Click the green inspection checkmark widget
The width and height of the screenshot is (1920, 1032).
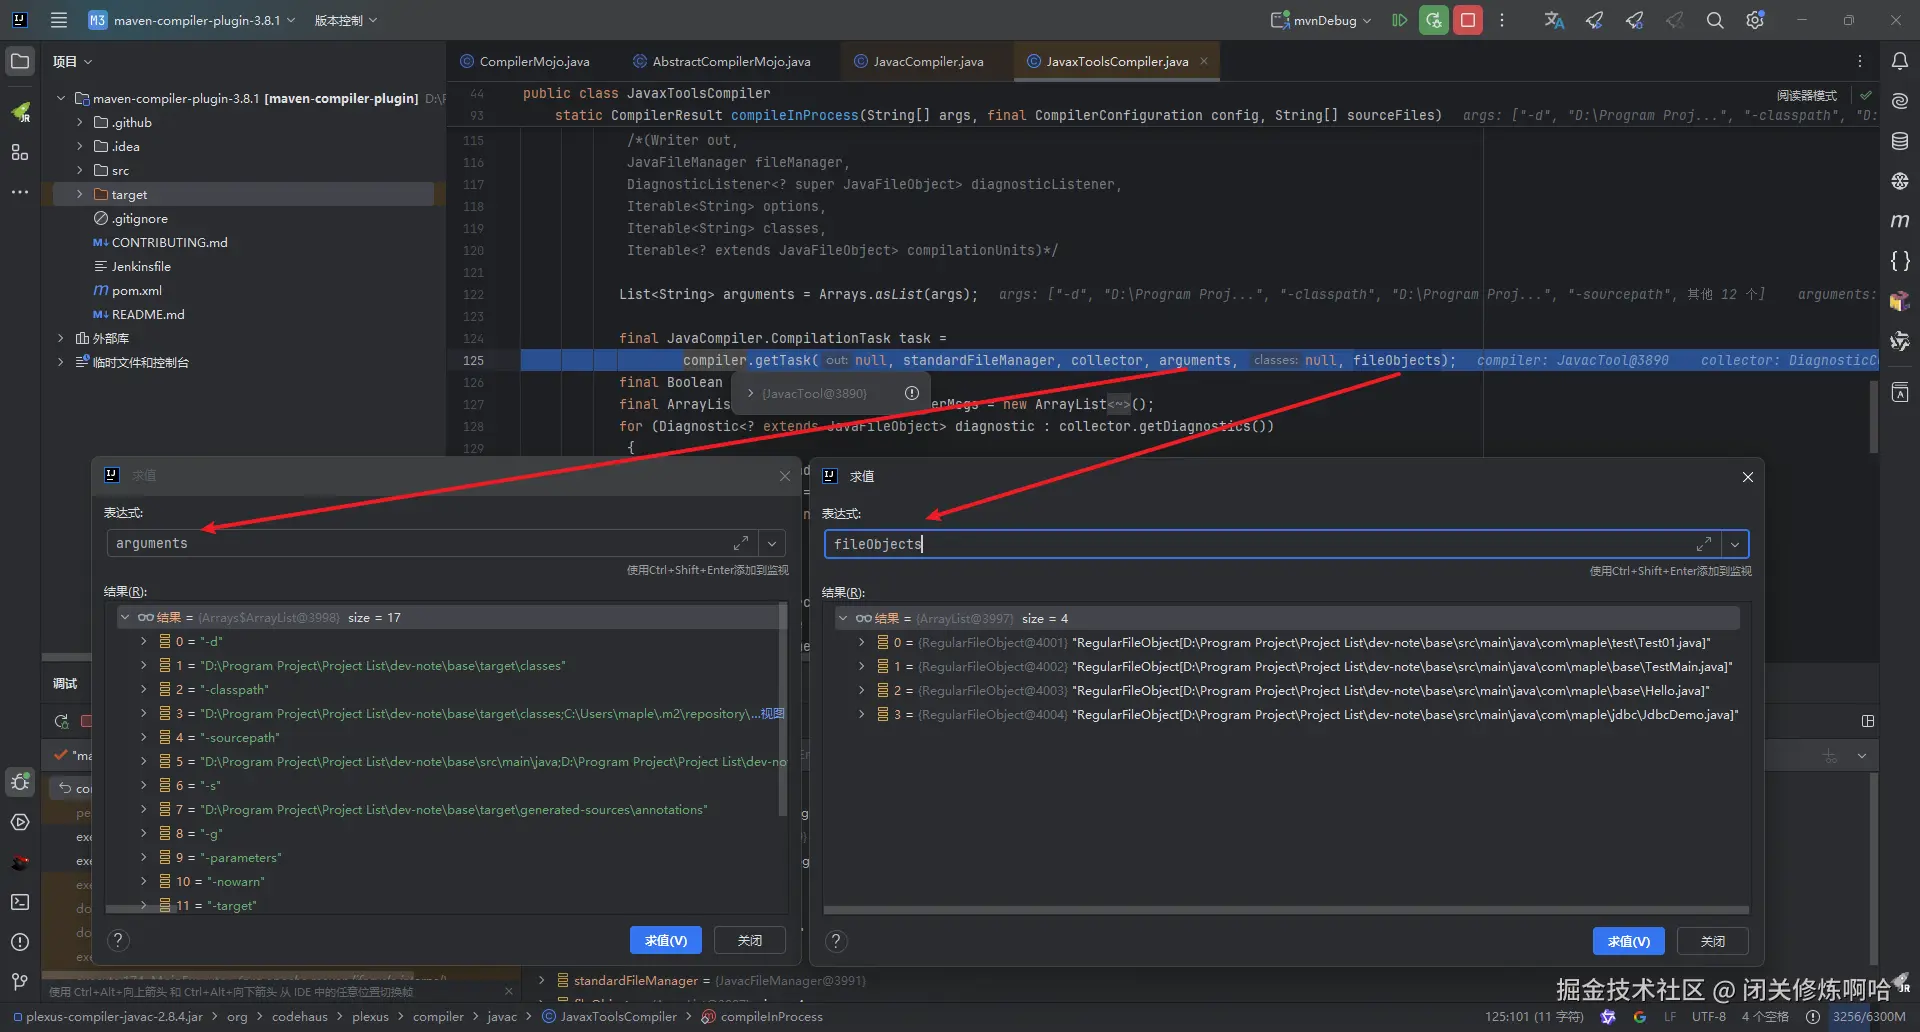[1866, 95]
